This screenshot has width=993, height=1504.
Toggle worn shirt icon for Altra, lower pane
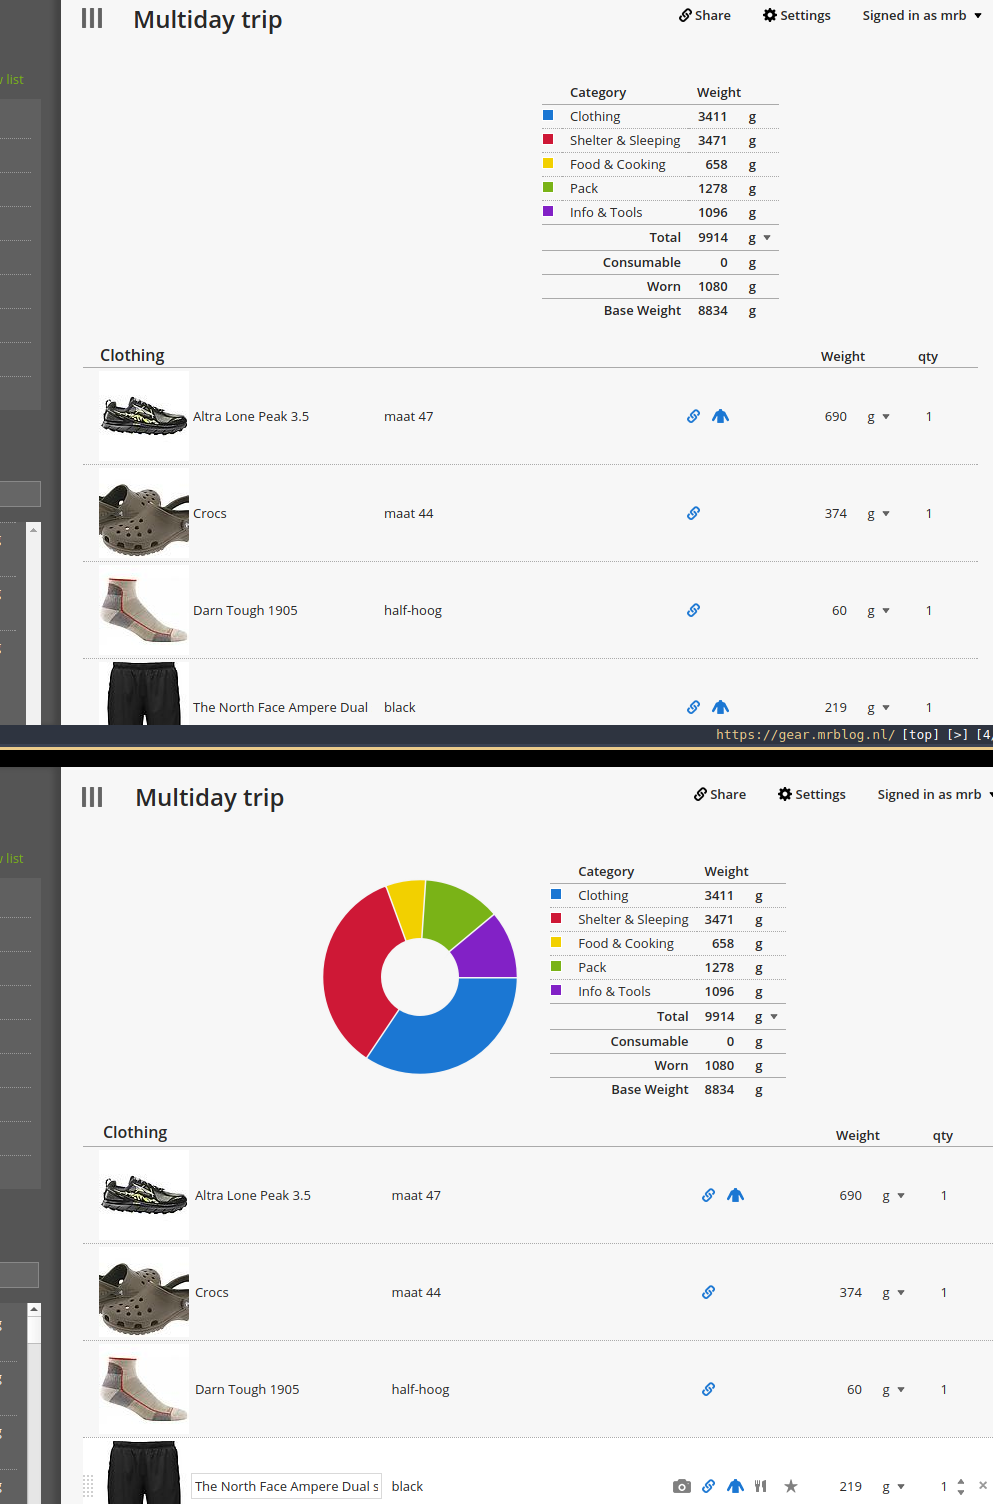(735, 1195)
